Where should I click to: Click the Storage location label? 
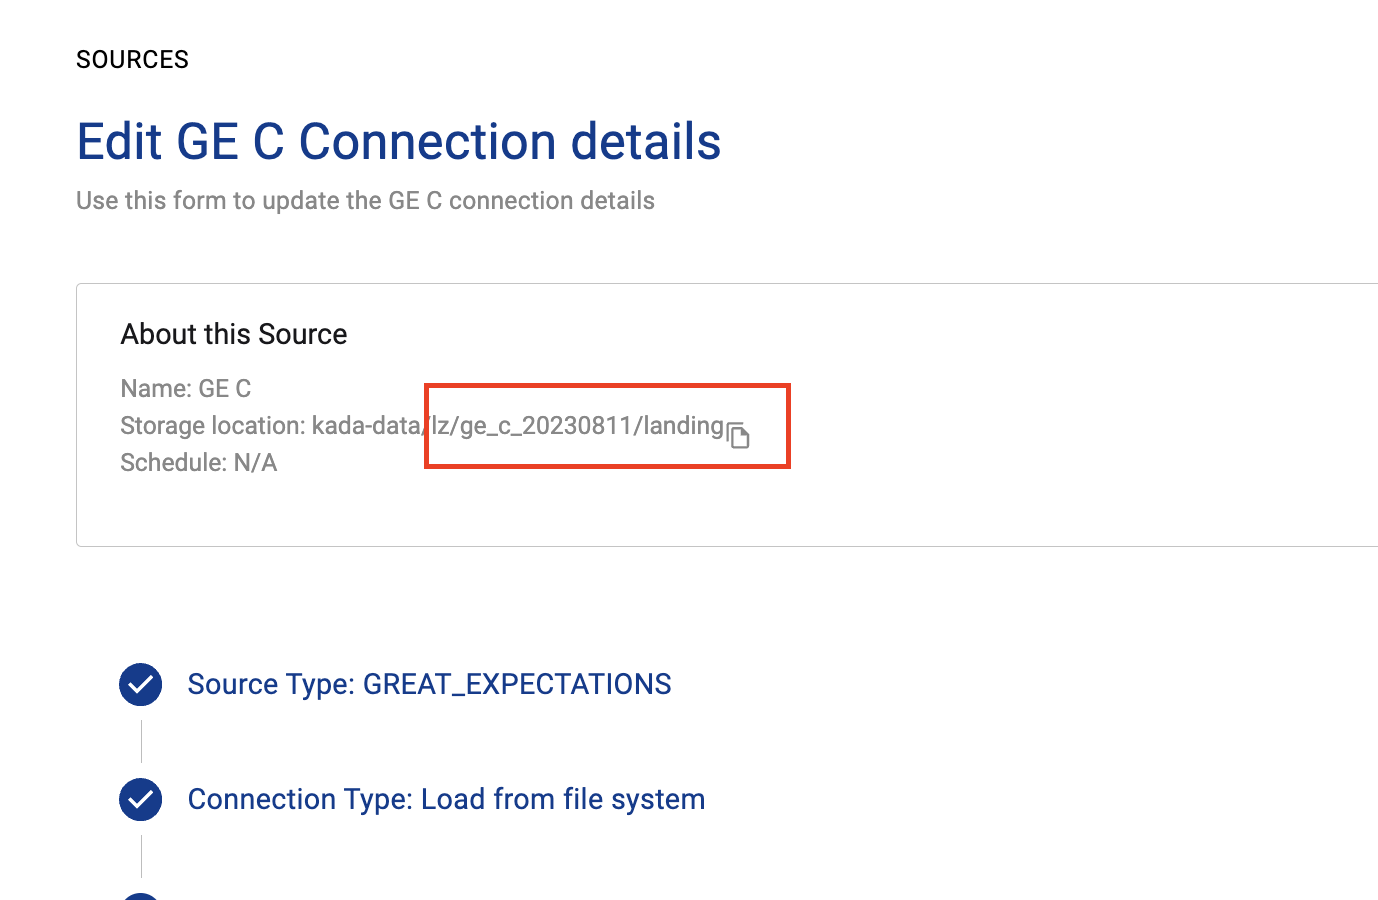(212, 426)
